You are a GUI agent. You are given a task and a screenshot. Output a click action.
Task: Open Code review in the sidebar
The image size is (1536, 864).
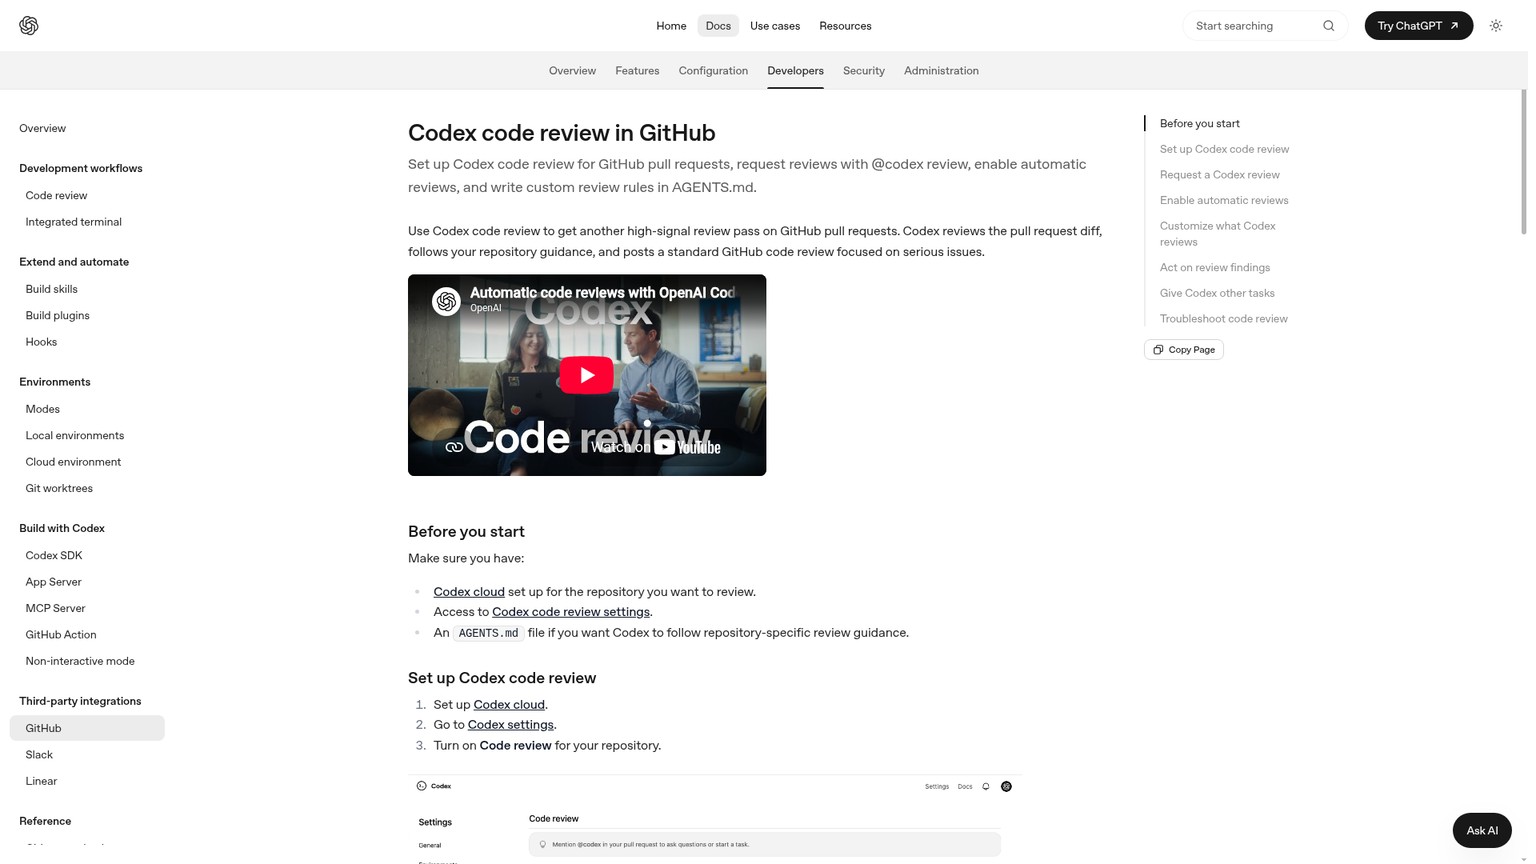pos(56,195)
